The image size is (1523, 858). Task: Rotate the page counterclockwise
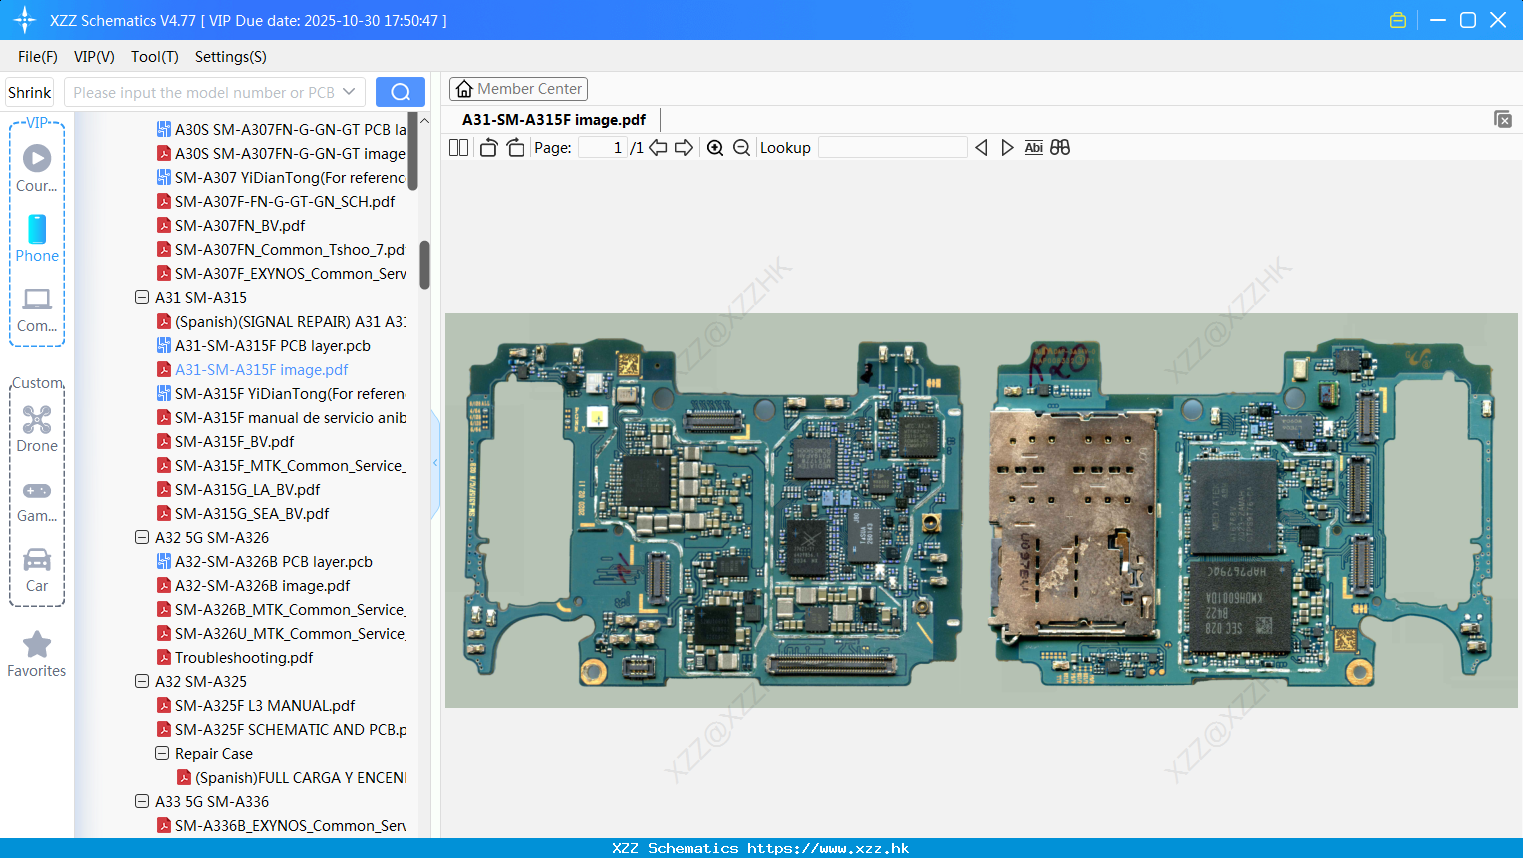(x=488, y=148)
